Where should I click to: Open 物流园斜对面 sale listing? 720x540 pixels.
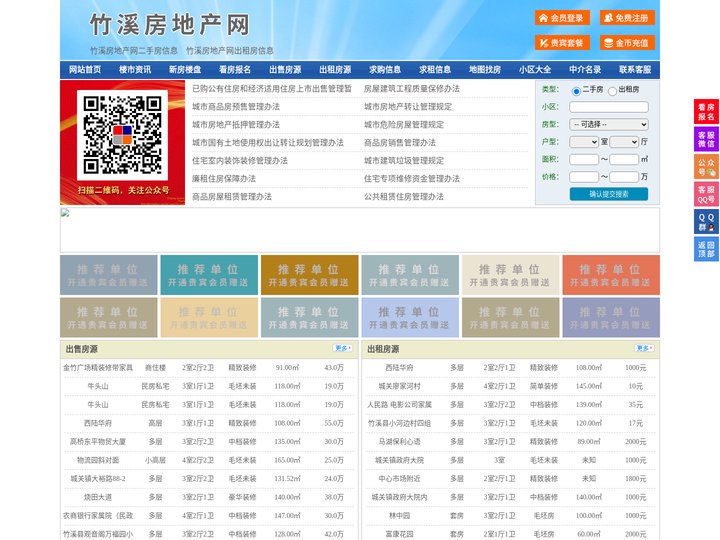(98, 460)
